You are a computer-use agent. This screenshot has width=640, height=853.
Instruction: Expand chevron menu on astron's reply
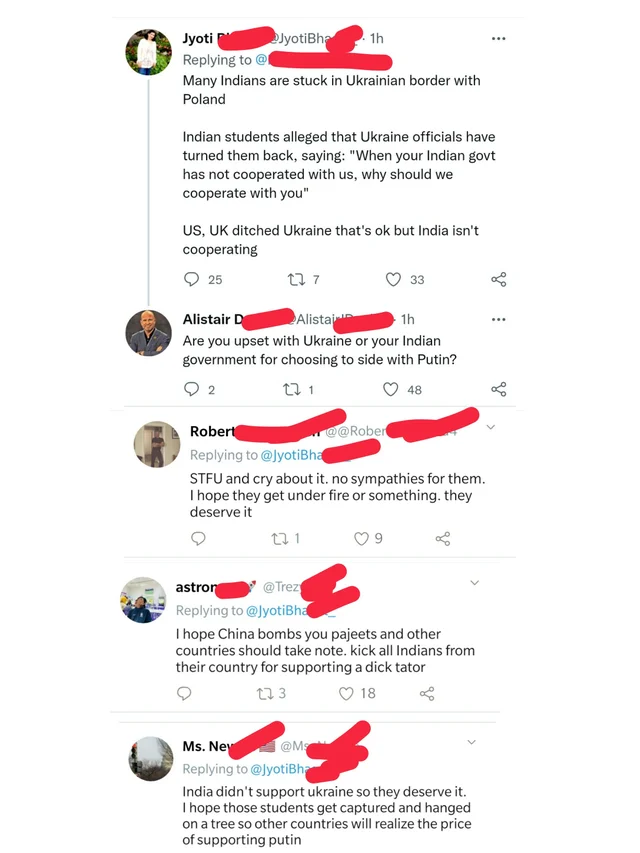click(474, 583)
